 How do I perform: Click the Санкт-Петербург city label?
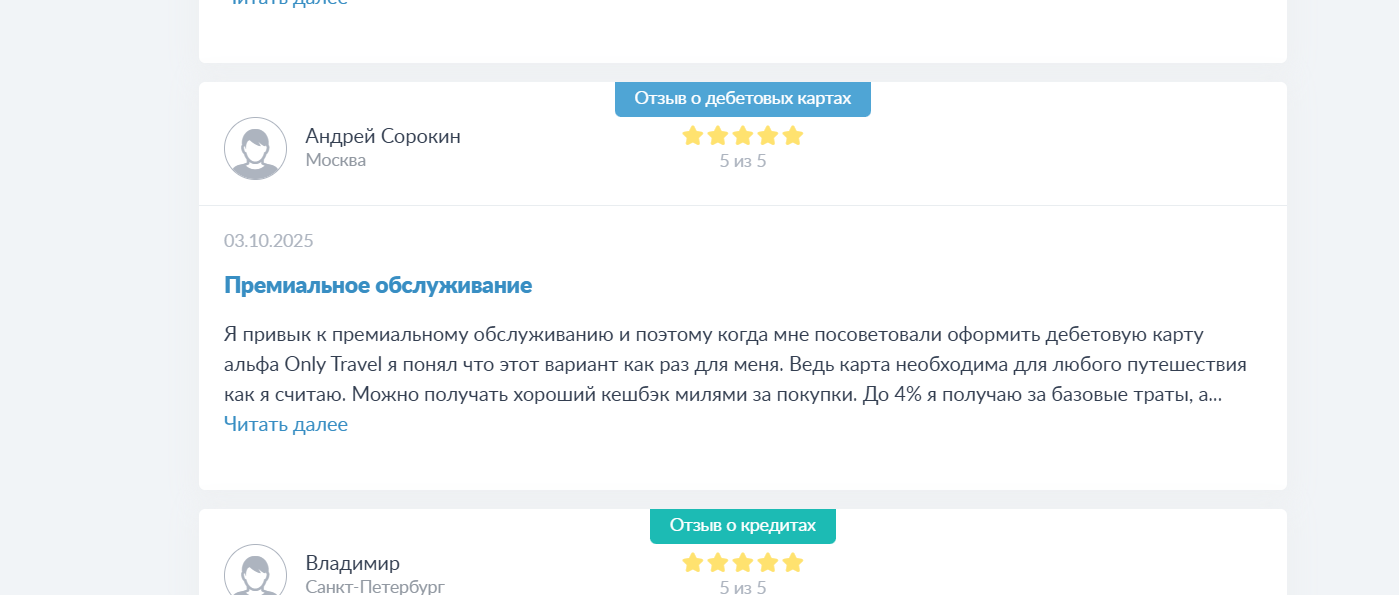click(x=375, y=586)
